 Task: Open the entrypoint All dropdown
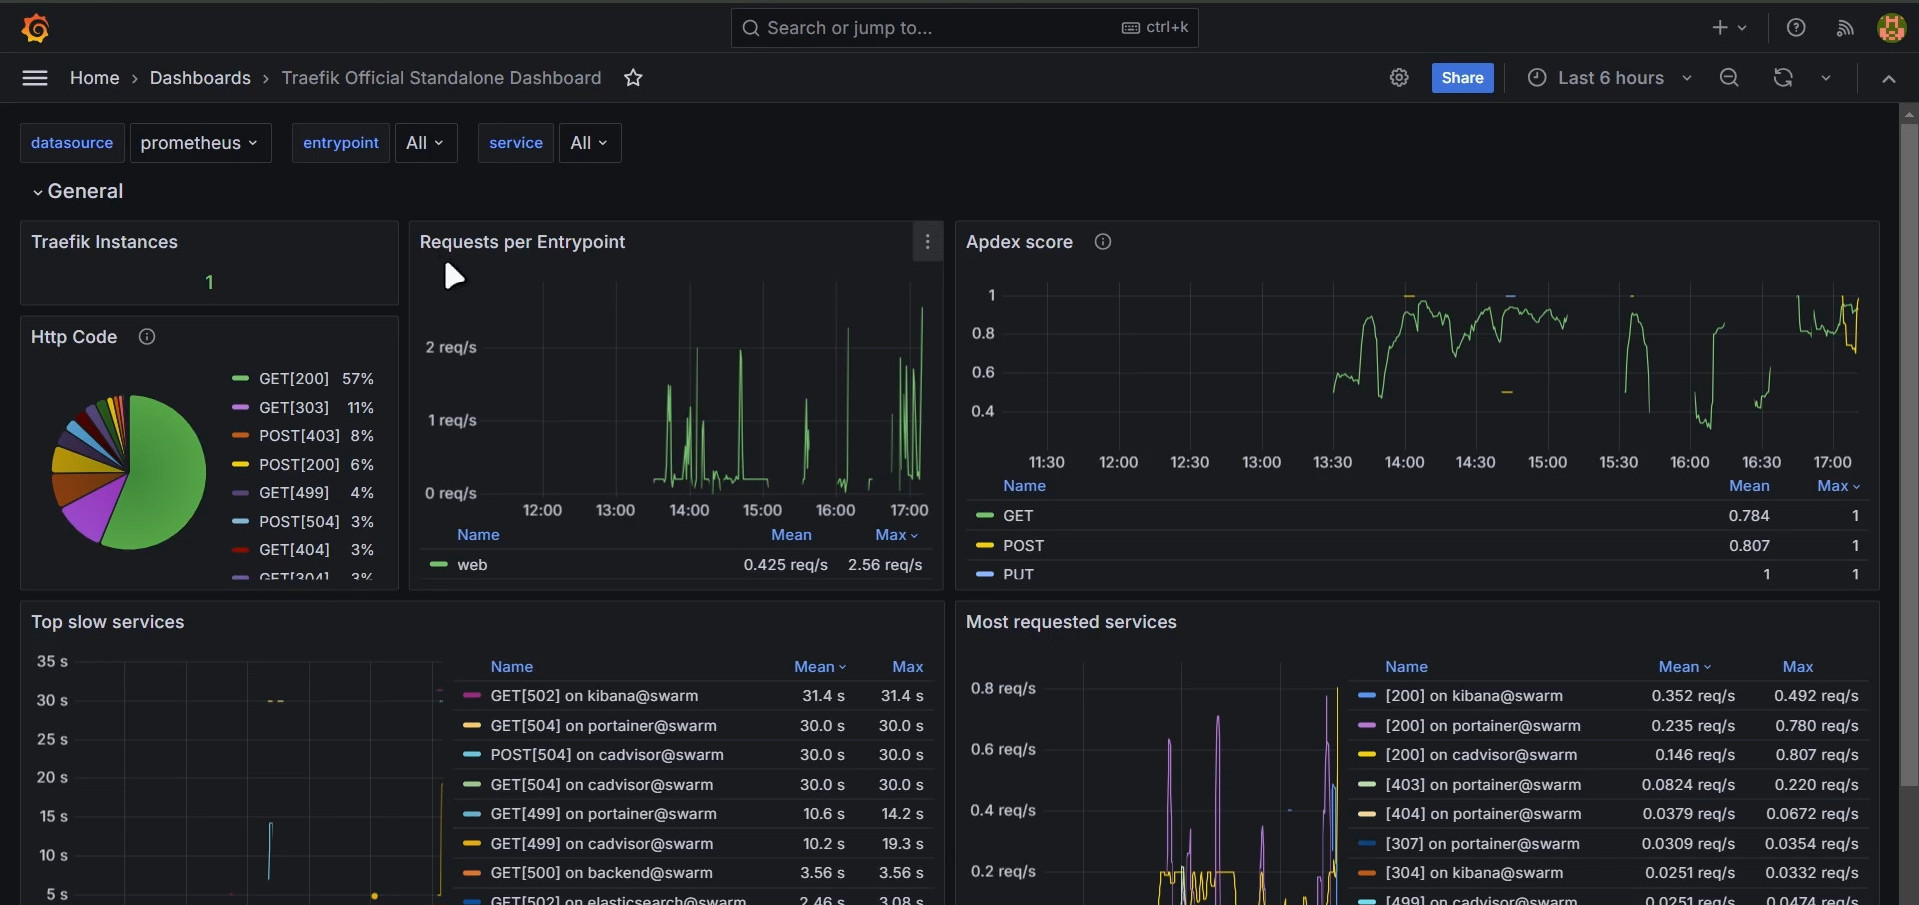(x=426, y=143)
